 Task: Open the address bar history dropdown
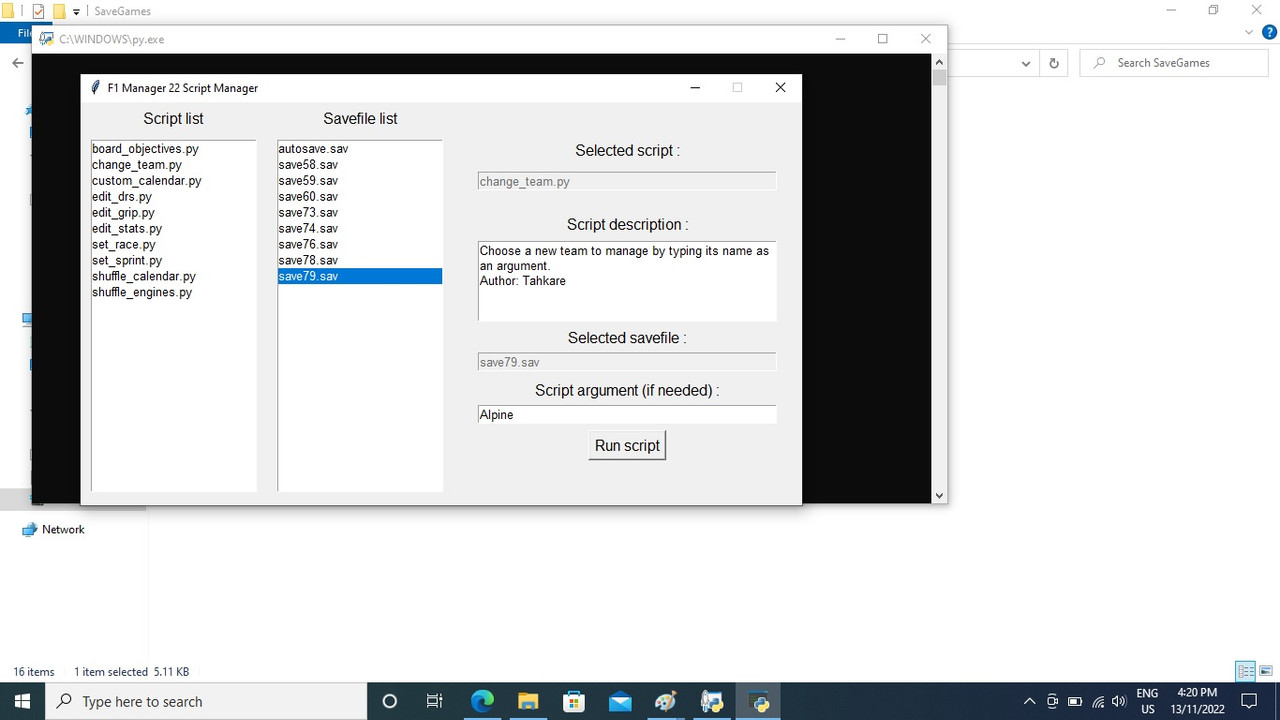tap(1025, 62)
